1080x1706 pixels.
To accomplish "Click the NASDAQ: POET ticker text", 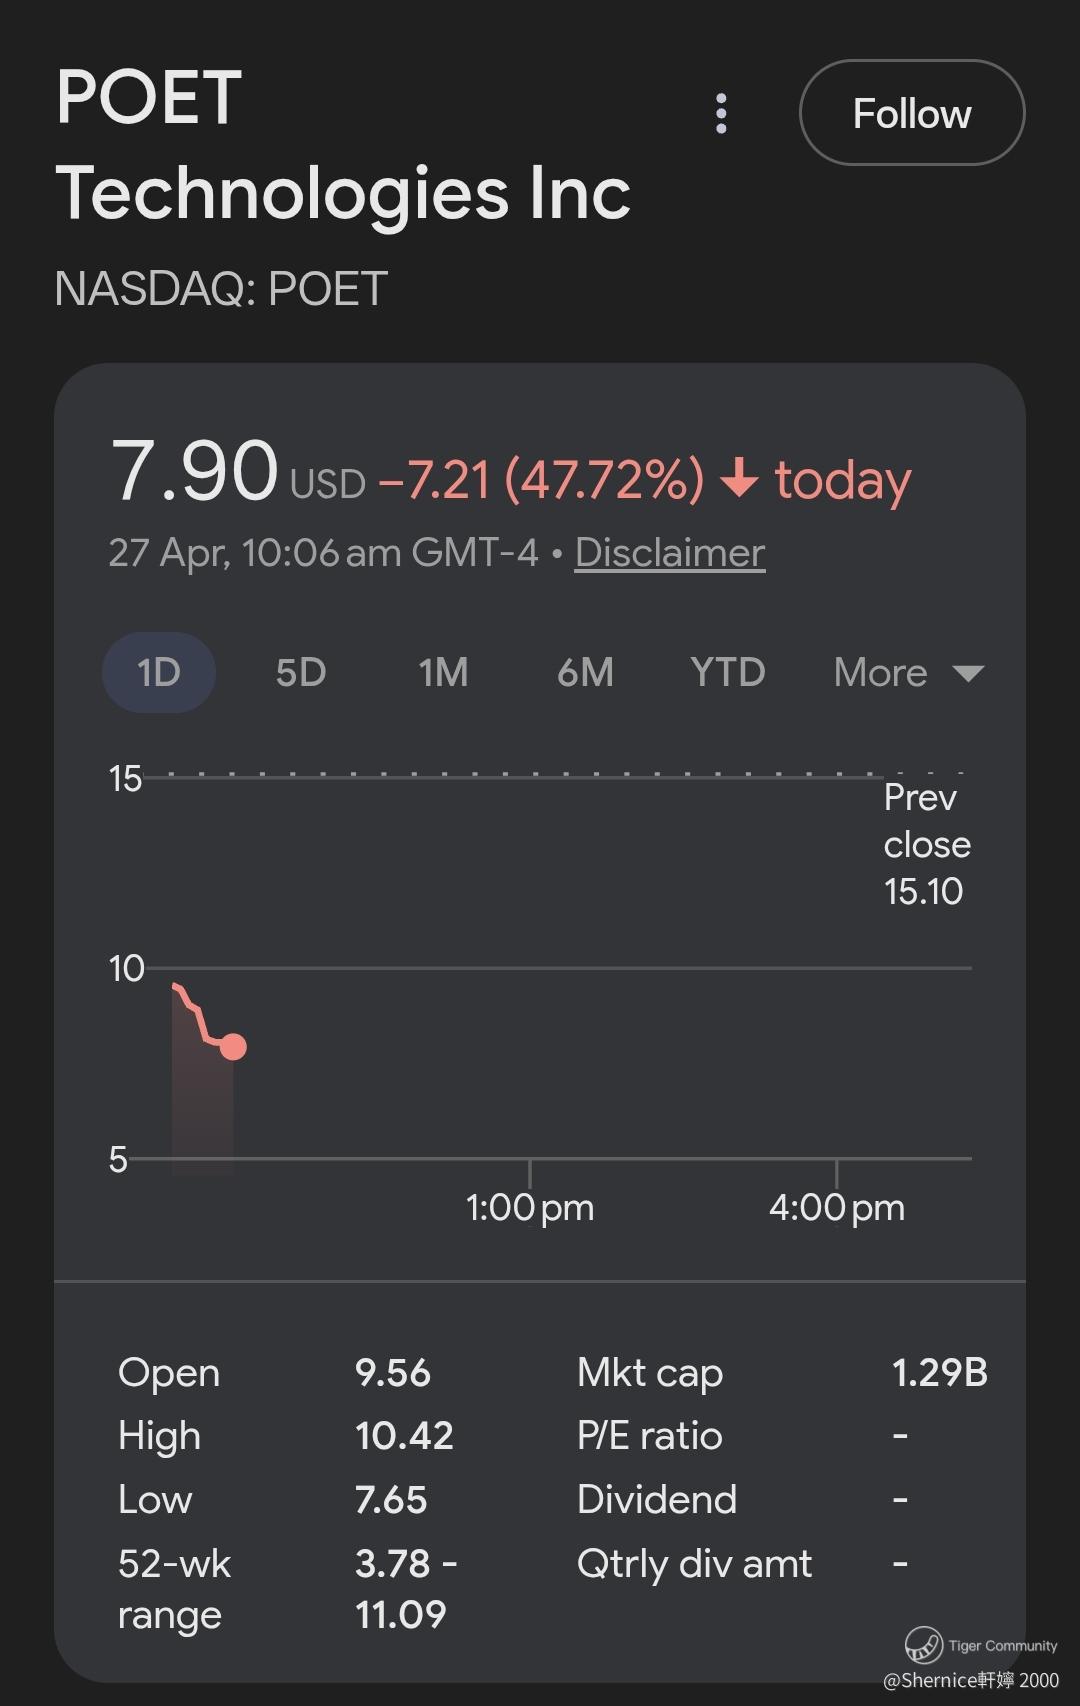I will click(x=221, y=289).
